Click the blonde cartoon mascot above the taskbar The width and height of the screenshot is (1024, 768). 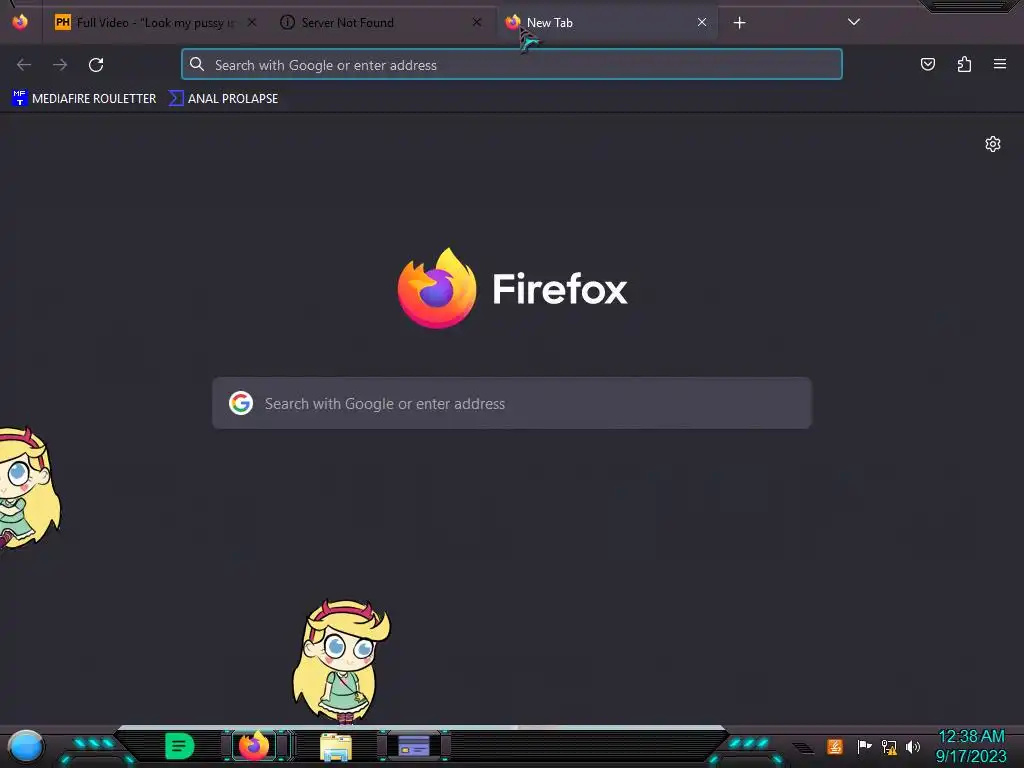[341, 662]
